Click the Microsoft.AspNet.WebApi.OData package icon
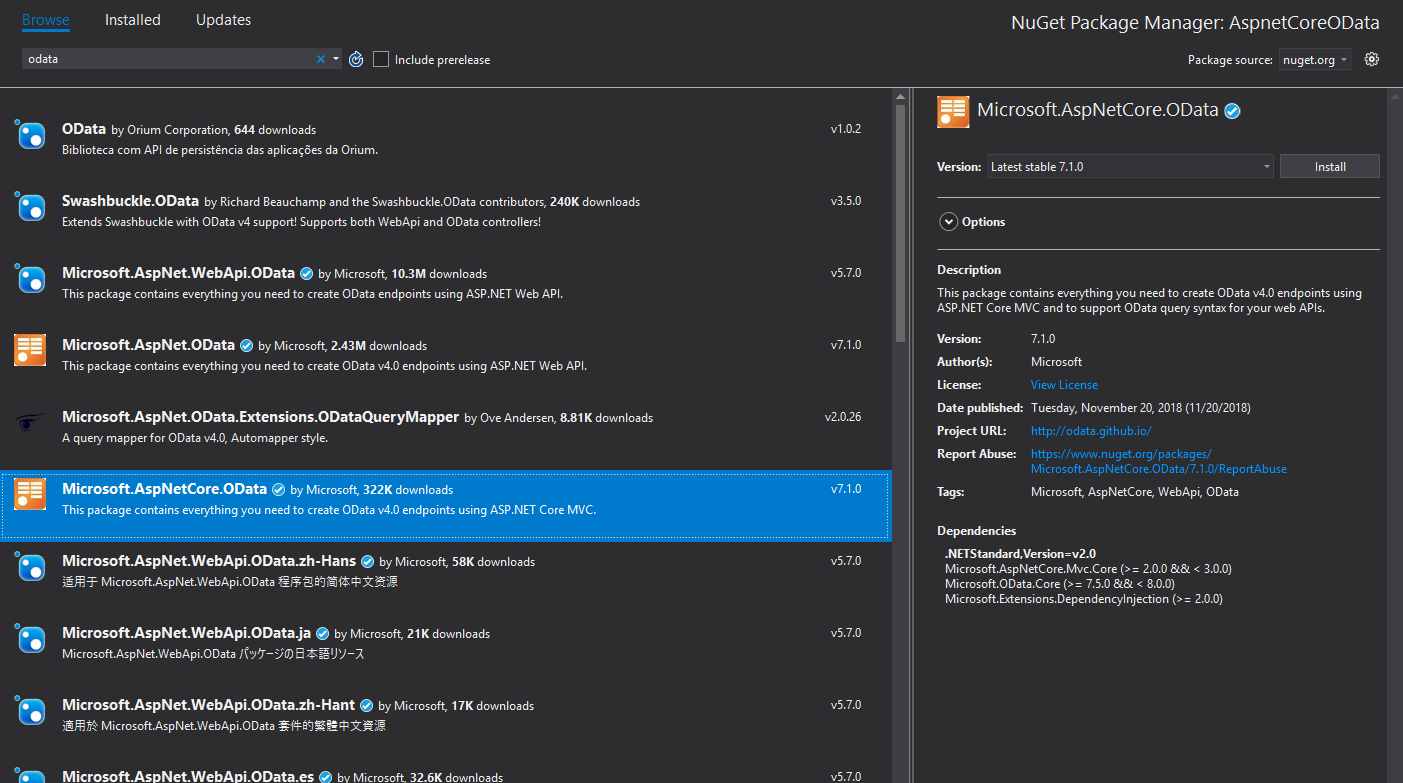This screenshot has width=1403, height=783. tap(30, 279)
